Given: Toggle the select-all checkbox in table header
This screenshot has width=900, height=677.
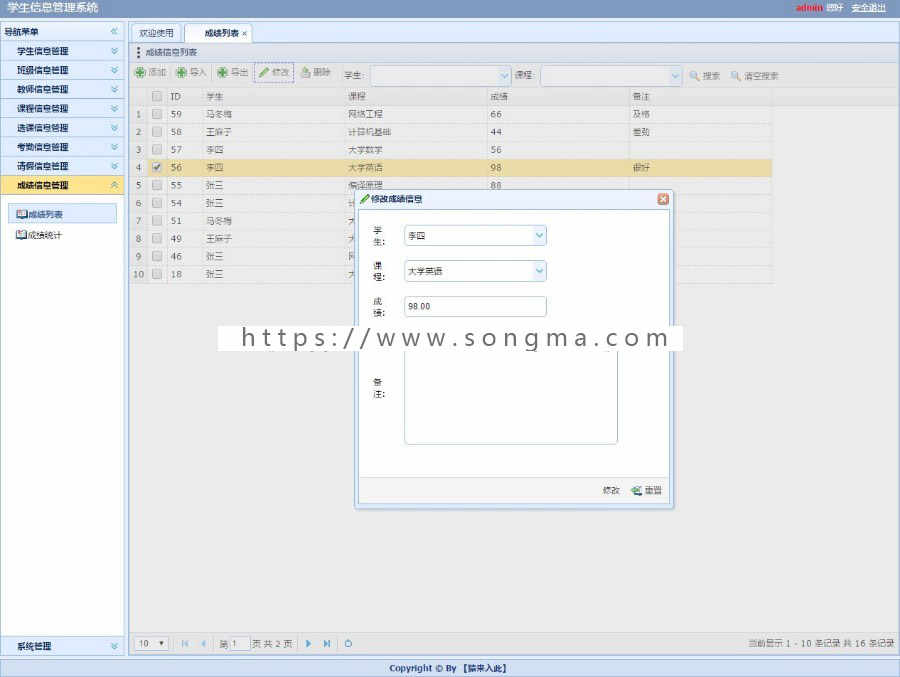Looking at the screenshot, I should click(157, 96).
